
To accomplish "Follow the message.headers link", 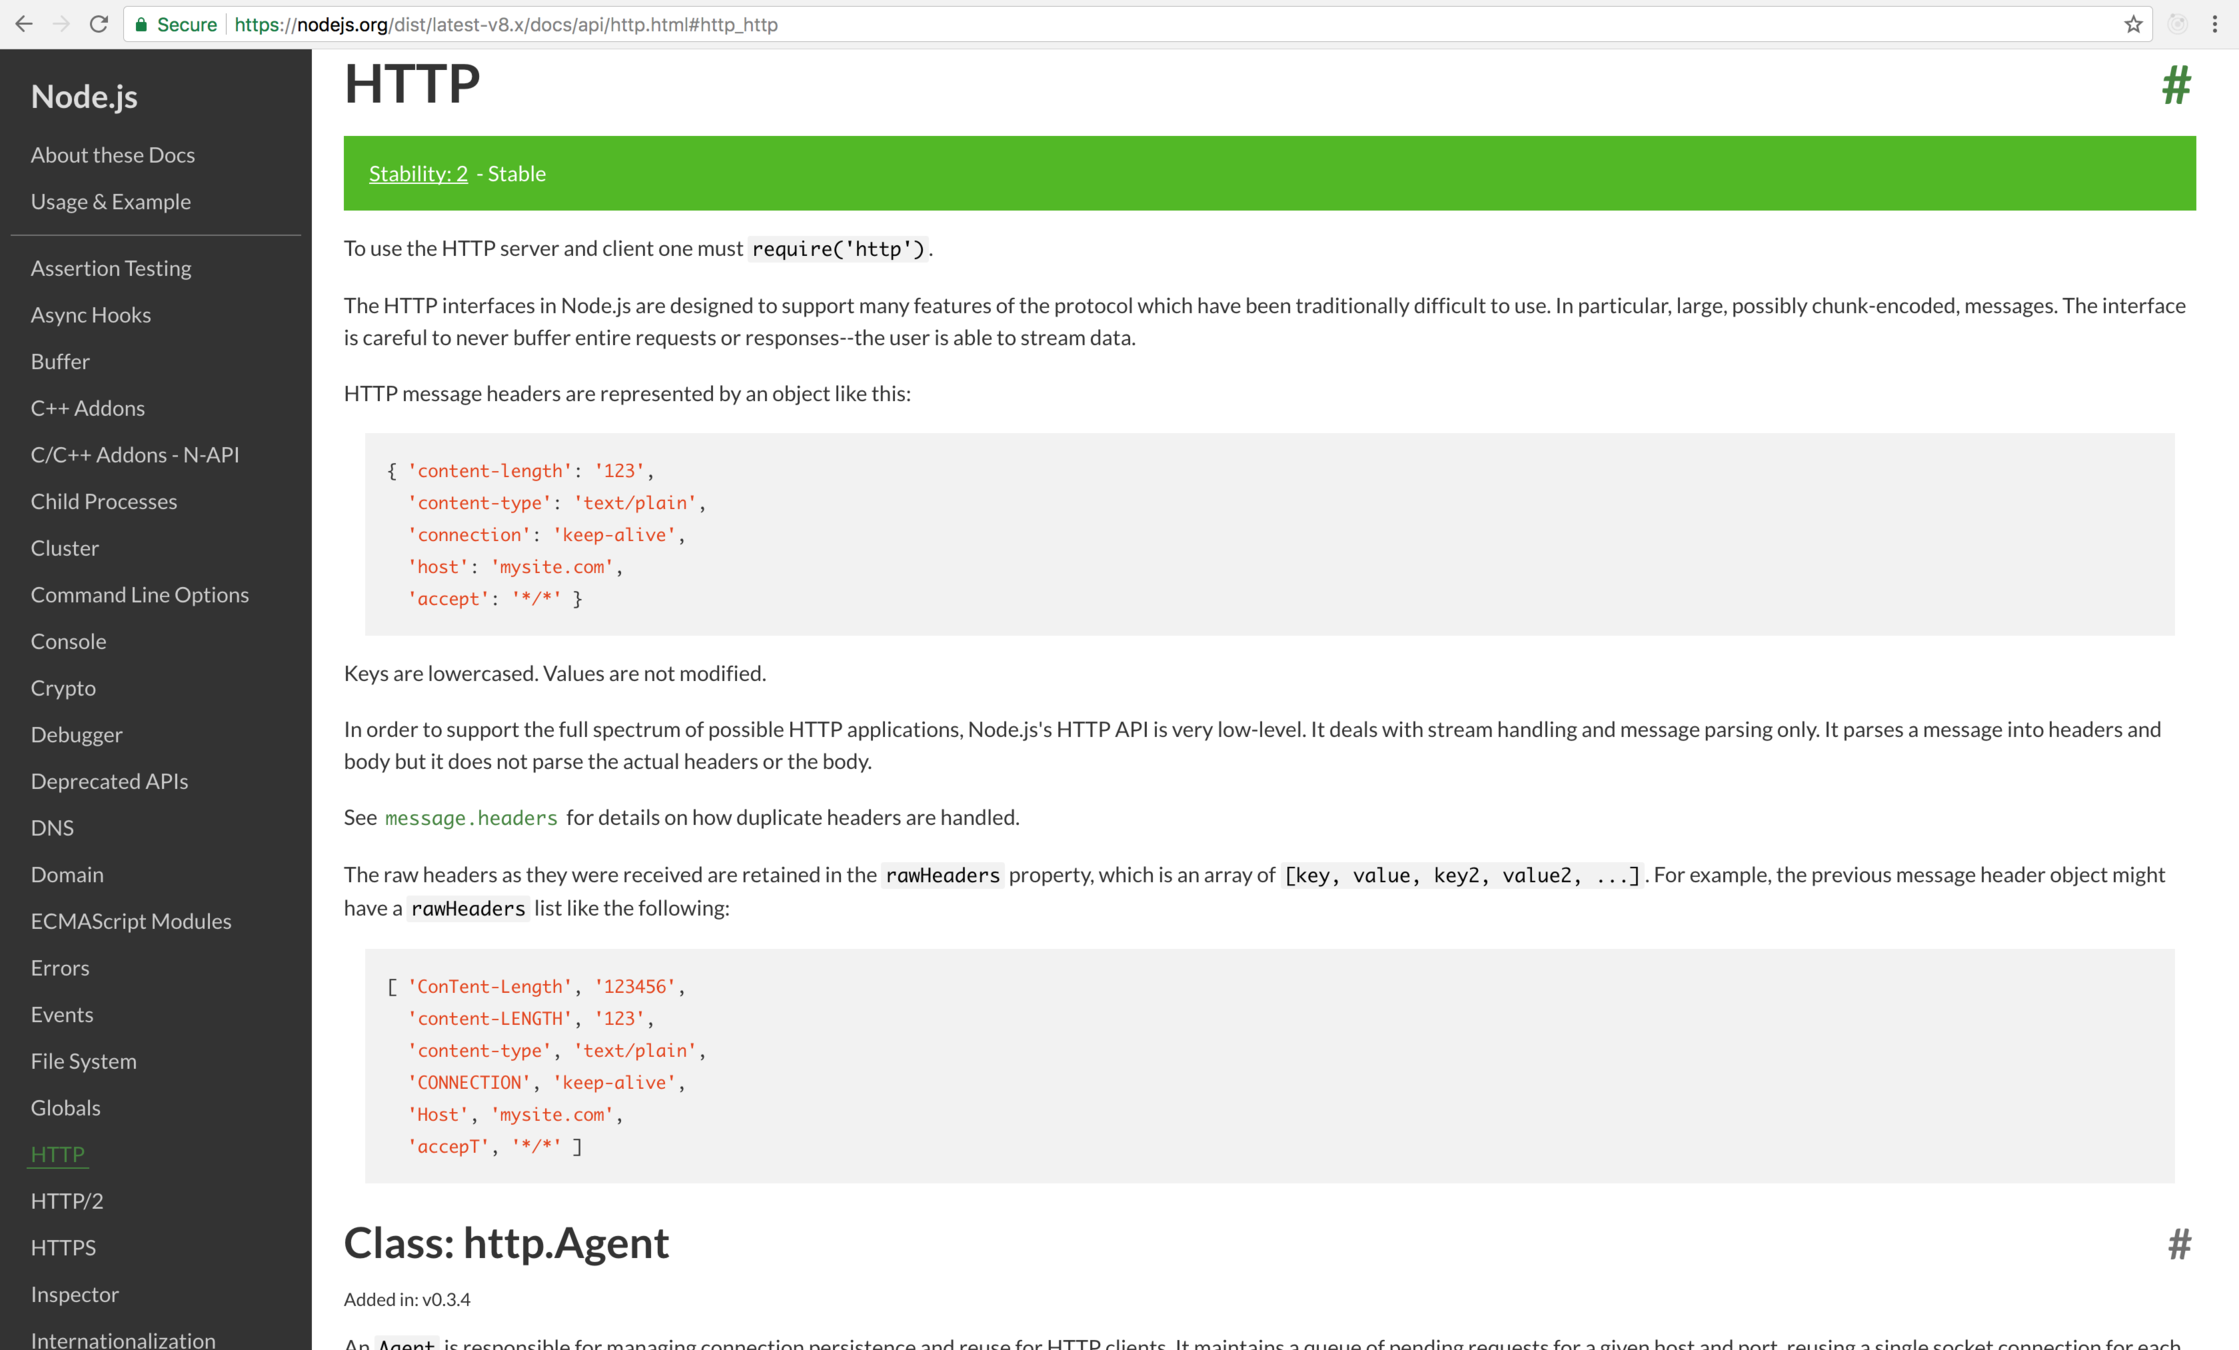I will tap(471, 818).
